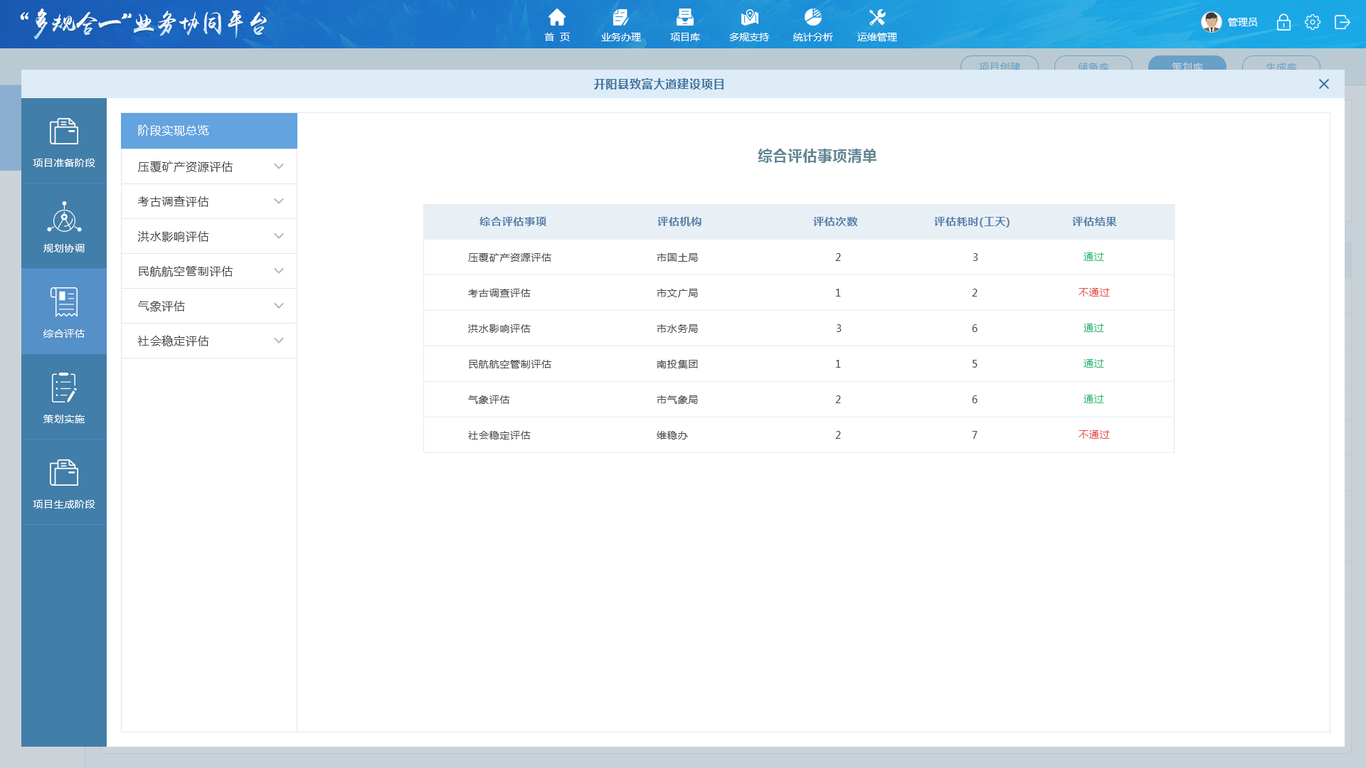The width and height of the screenshot is (1366, 768).
Task: Expand 气象评估 chevron
Action: pos(279,306)
